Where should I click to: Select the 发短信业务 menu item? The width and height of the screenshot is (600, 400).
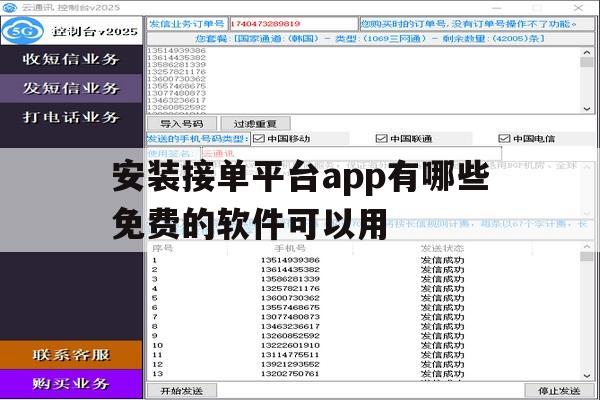click(x=71, y=88)
